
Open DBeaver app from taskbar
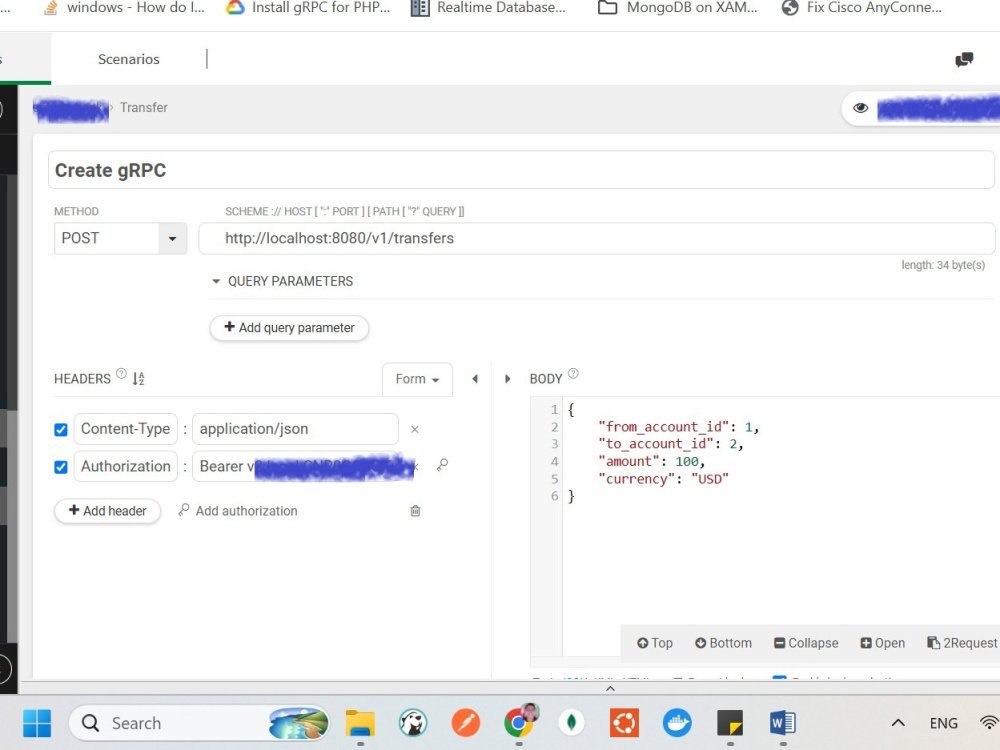tap(413, 723)
